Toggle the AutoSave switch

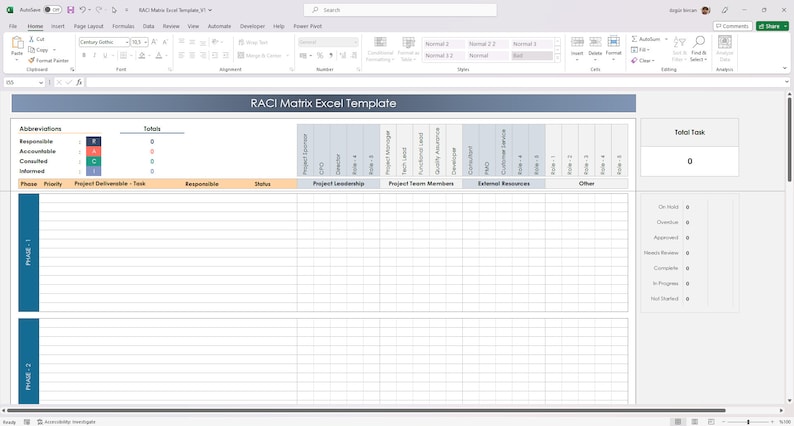[52, 10]
